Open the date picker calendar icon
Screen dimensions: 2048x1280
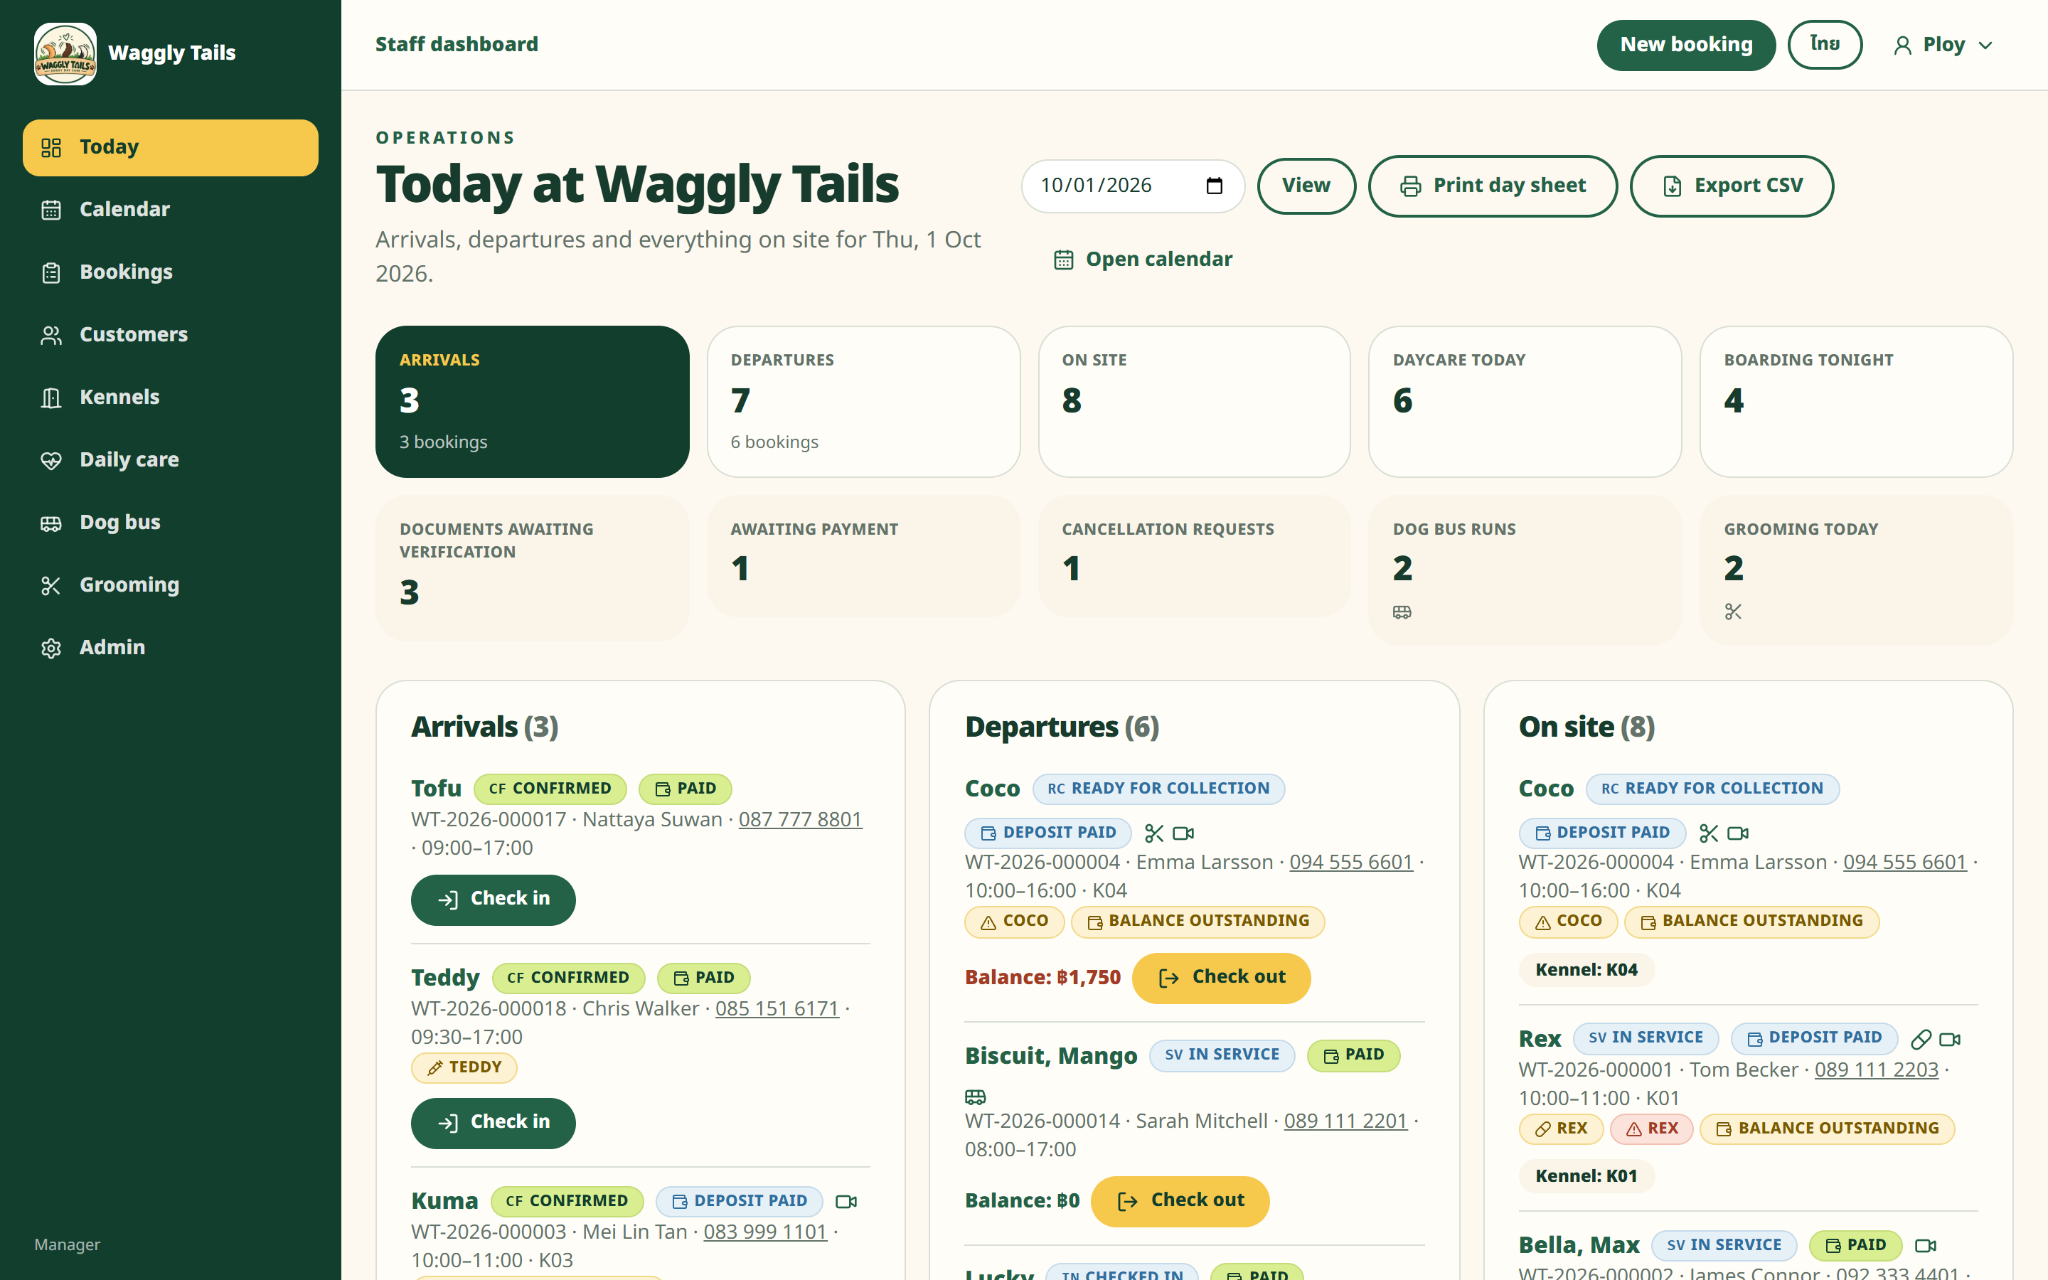pyautogui.click(x=1214, y=186)
